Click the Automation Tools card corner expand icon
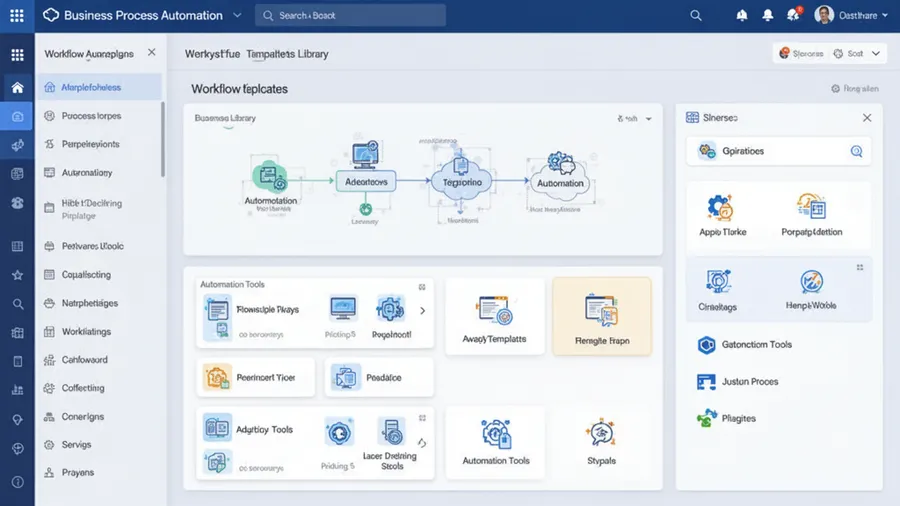Viewport: 900px width, 506px height. click(x=422, y=287)
